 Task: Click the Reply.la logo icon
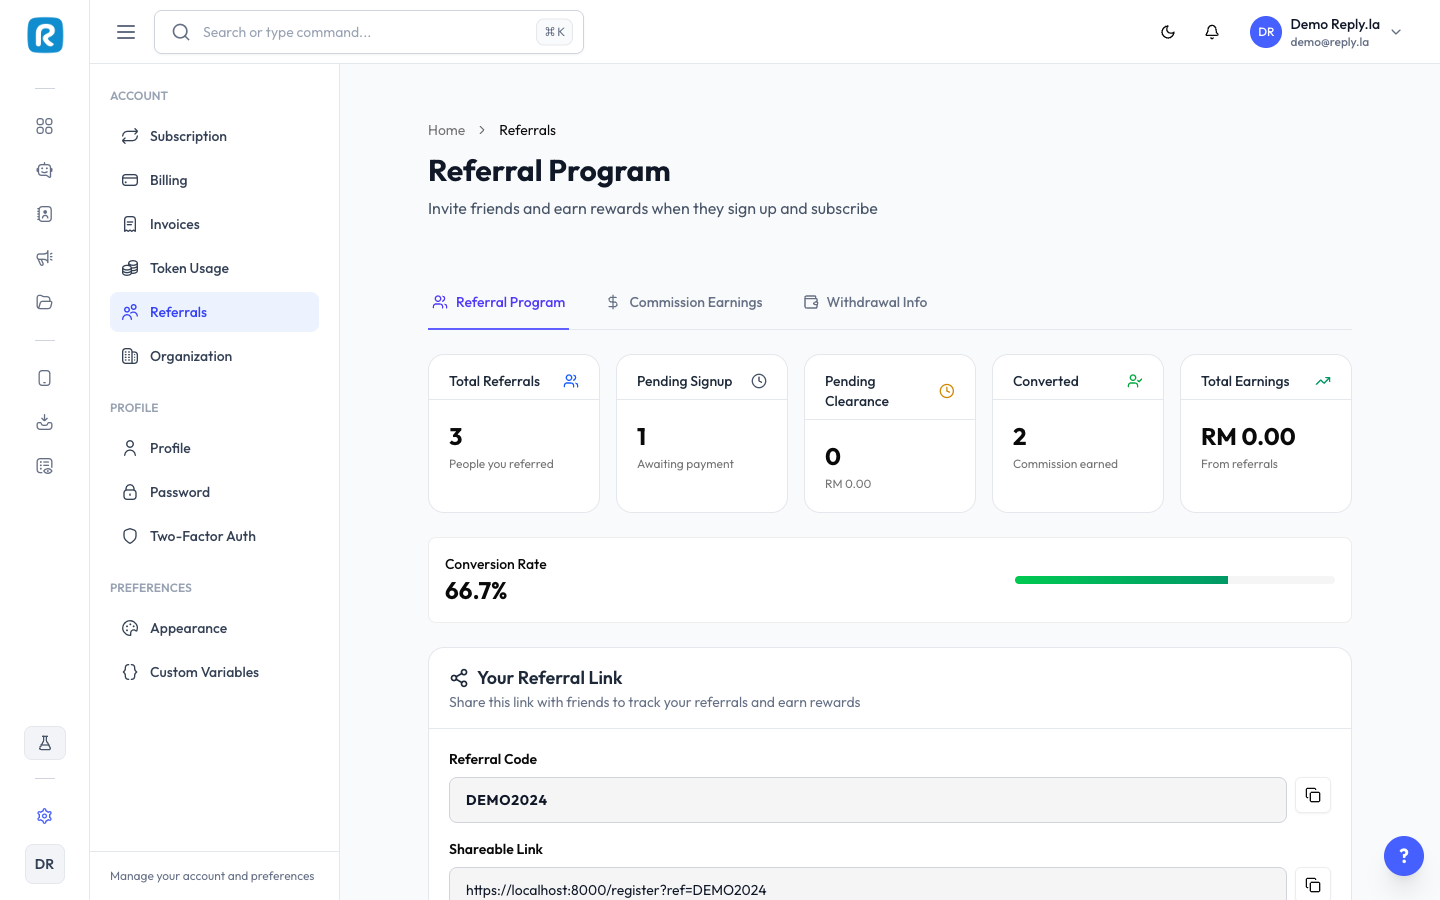point(45,35)
